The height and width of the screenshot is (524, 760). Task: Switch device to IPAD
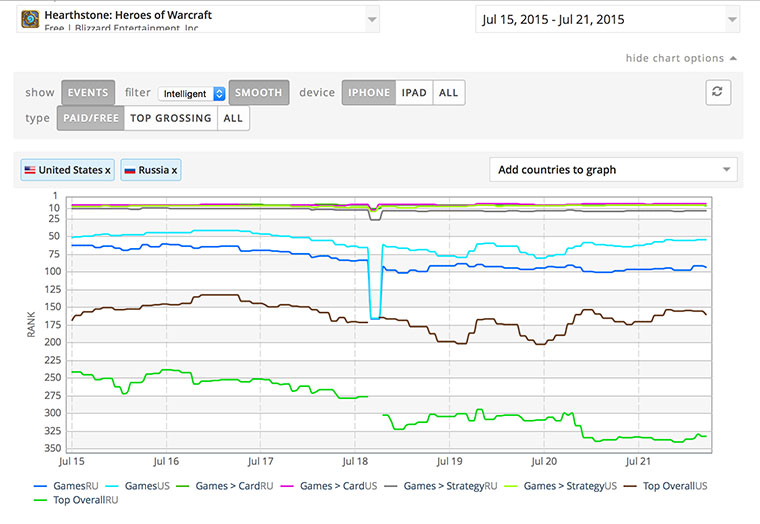click(414, 93)
